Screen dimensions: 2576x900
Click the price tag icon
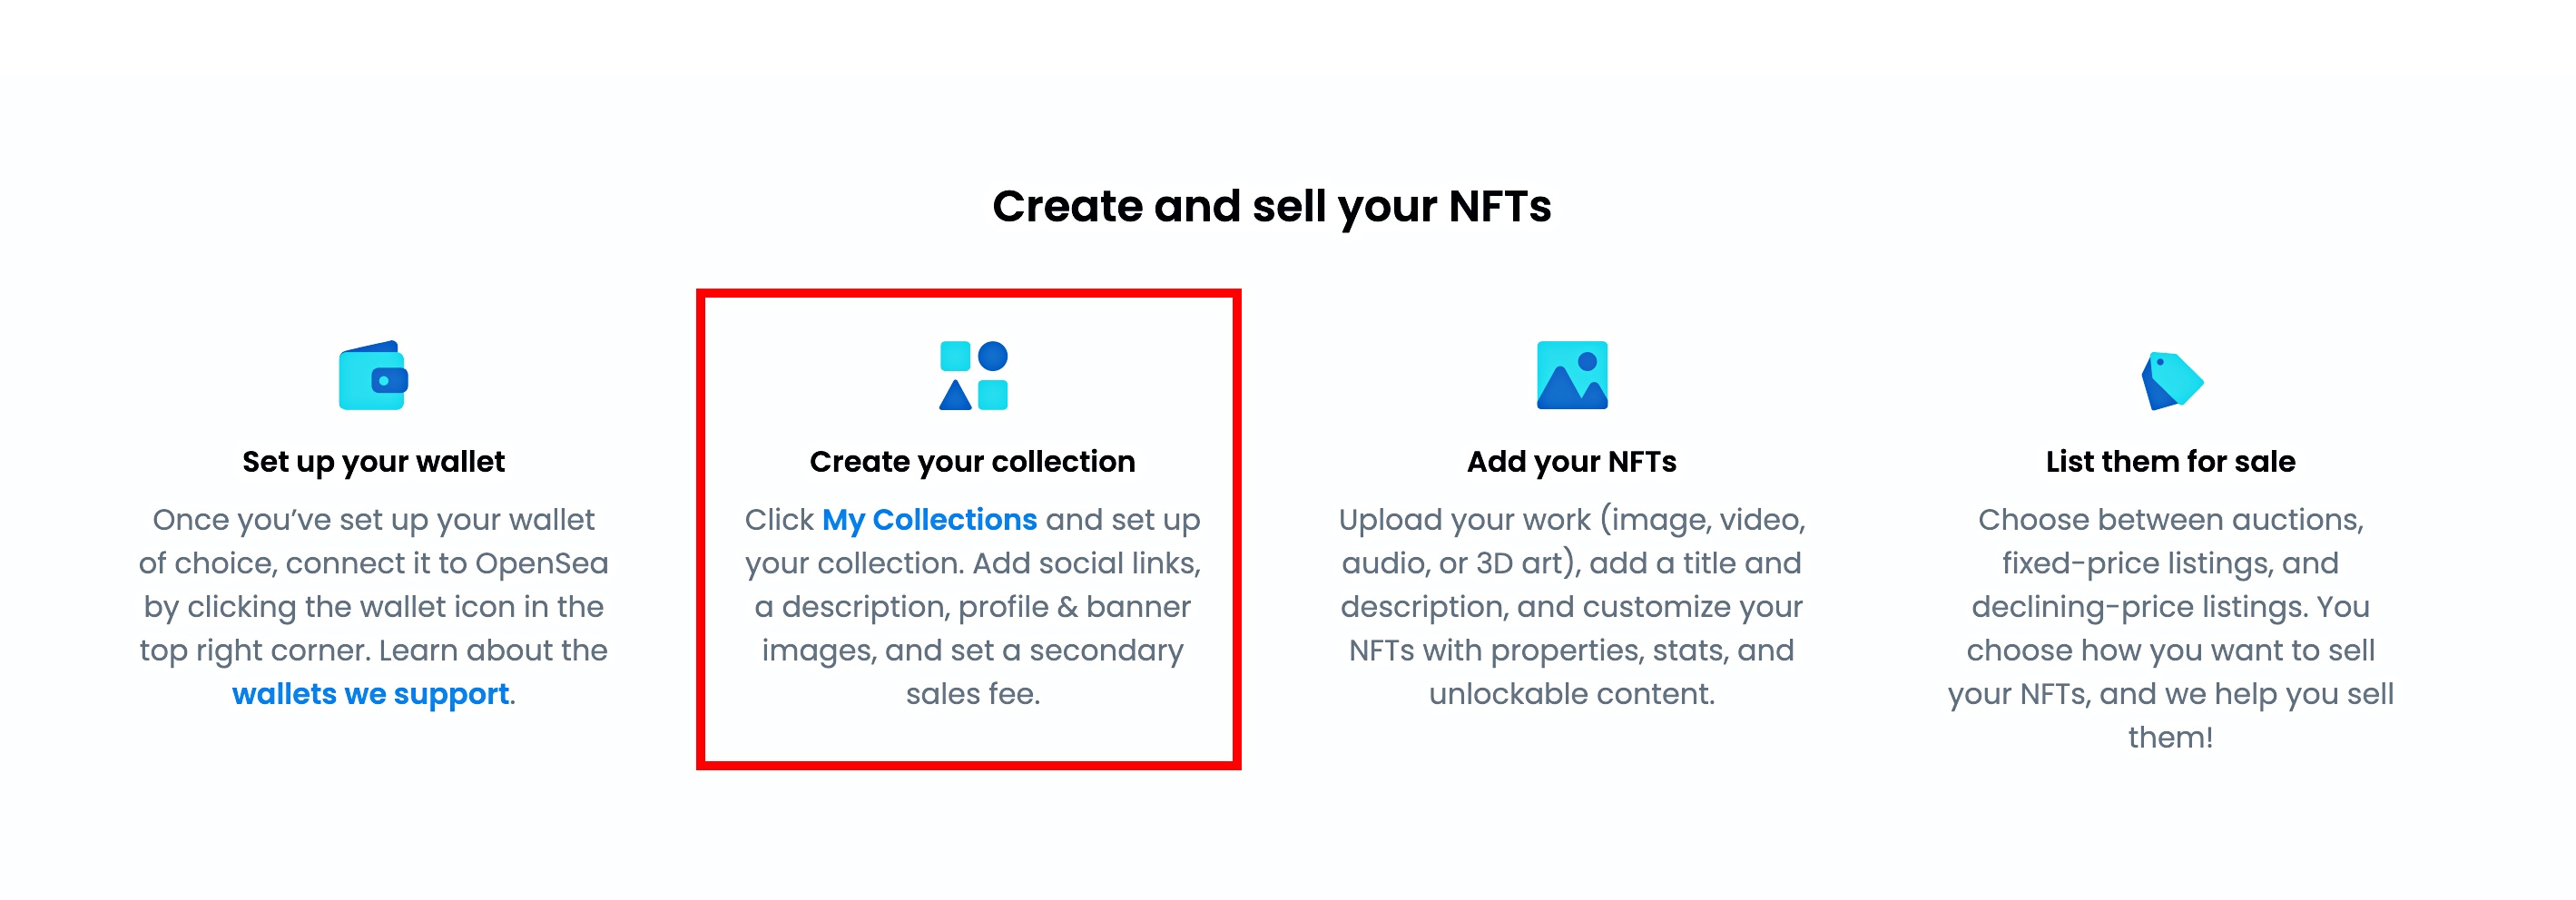point(2171,381)
